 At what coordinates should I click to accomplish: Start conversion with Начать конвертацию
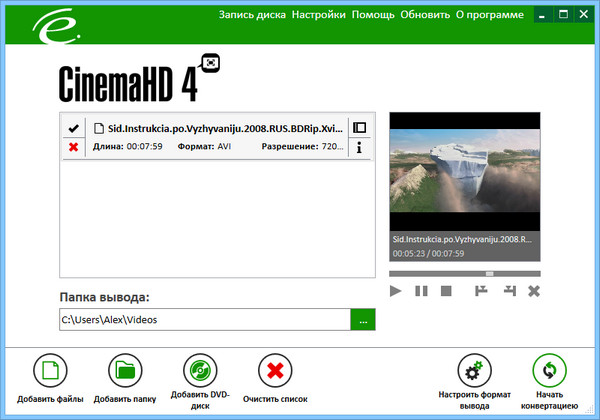point(549,370)
